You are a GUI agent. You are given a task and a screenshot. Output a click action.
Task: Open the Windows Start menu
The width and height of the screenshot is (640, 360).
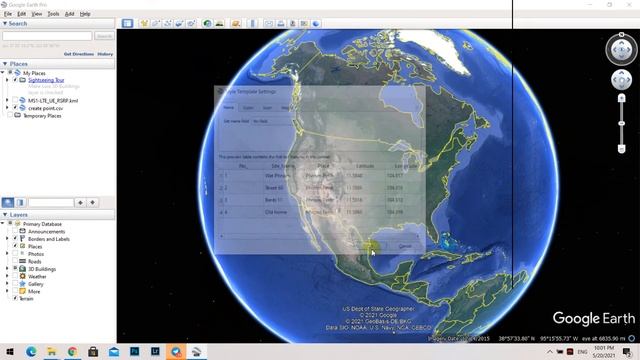point(10,351)
